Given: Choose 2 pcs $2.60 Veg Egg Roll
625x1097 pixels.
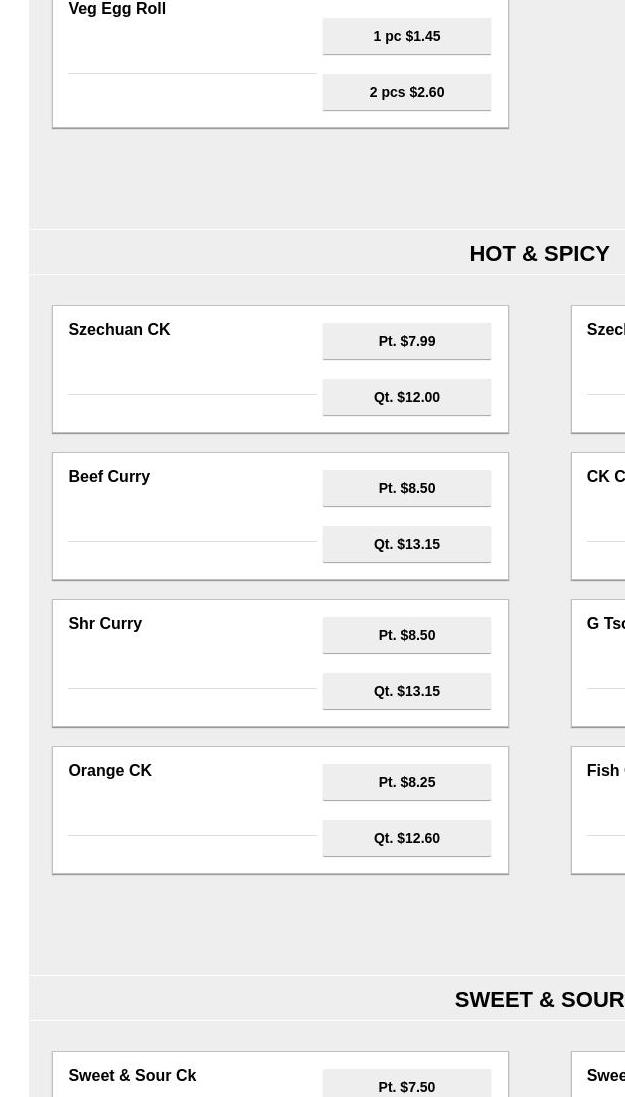Looking at the screenshot, I should (x=406, y=92).
